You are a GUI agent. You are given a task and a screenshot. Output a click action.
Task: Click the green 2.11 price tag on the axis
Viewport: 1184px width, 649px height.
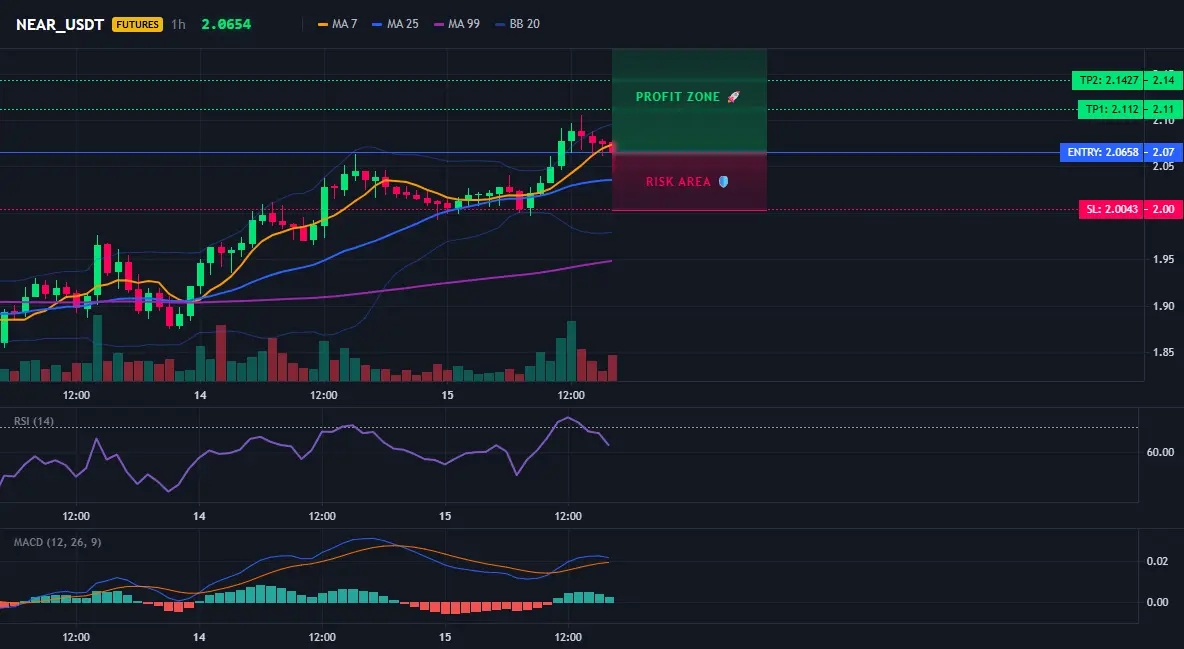(1163, 110)
